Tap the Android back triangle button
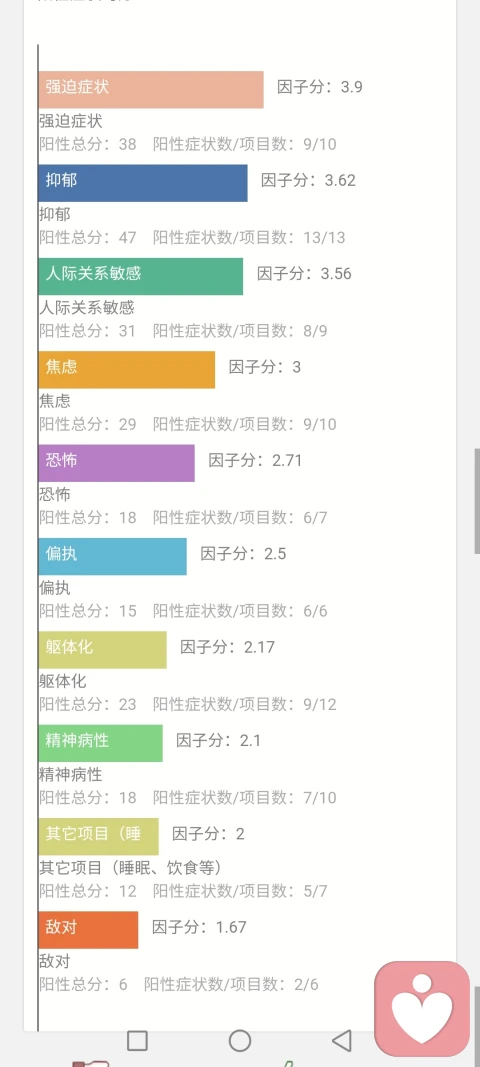Viewport: 480px width, 1067px height. click(x=342, y=1040)
